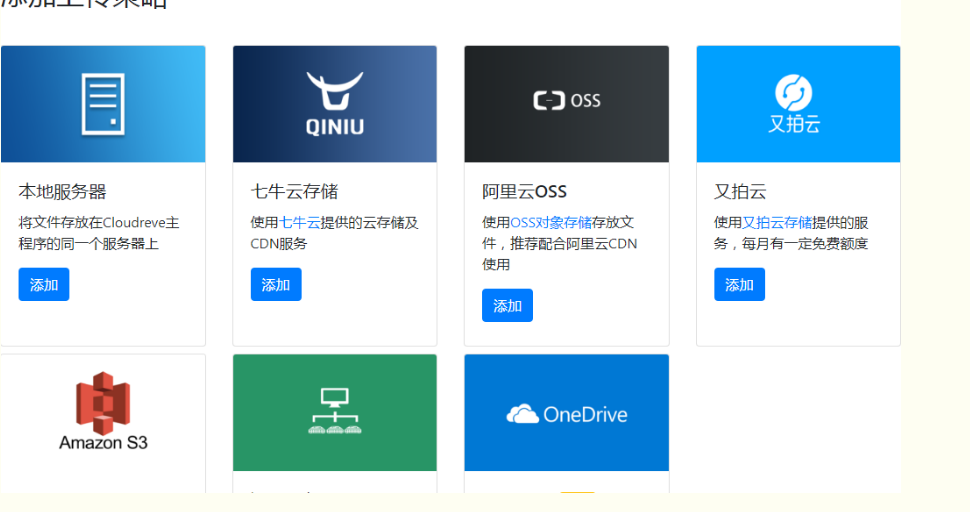The width and height of the screenshot is (970, 512).
Task: Click the QINIU bull logo
Action: (x=335, y=103)
